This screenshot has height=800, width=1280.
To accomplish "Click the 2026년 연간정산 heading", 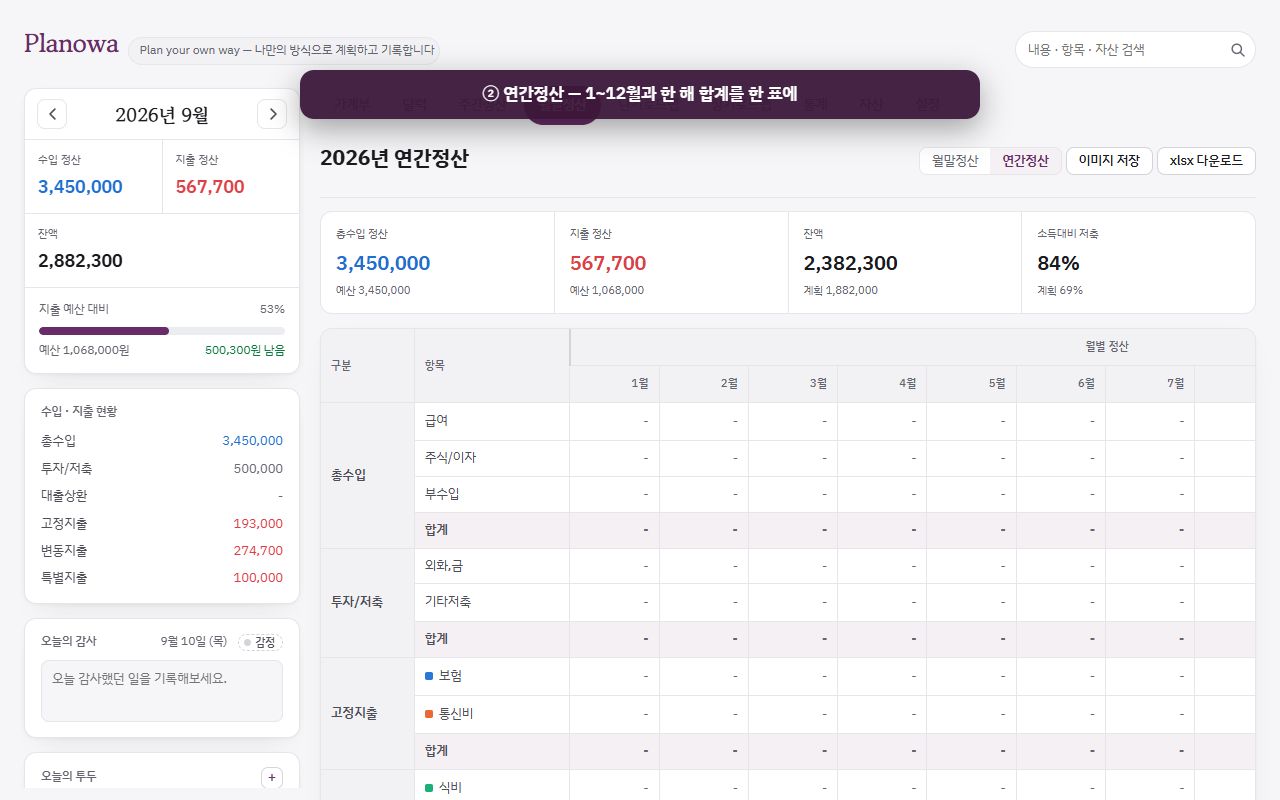I will (x=394, y=159).
